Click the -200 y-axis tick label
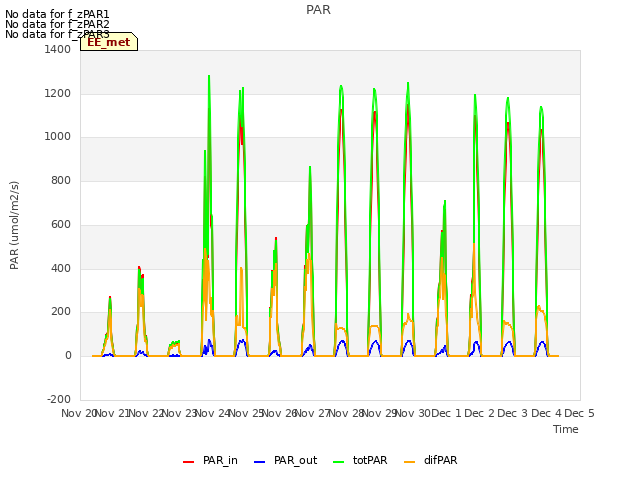The width and height of the screenshot is (640, 480). pos(59,399)
